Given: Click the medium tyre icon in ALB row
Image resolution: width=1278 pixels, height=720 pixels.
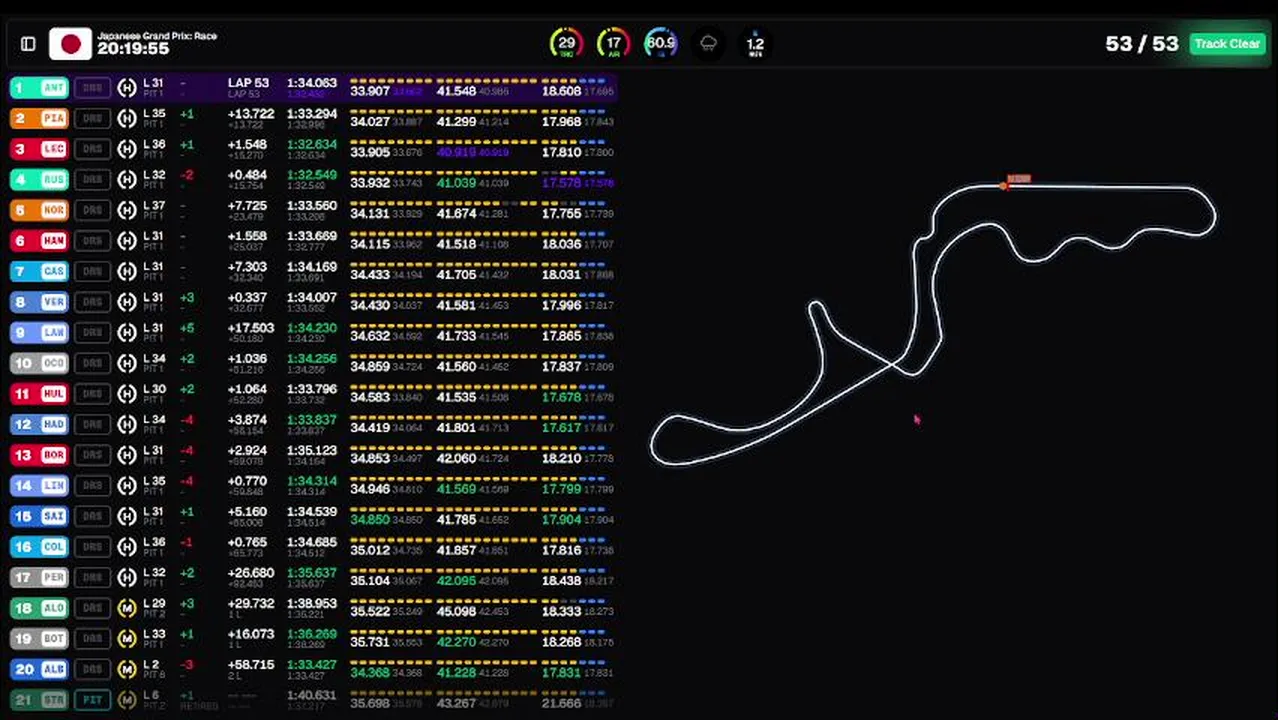Looking at the screenshot, I should [127, 669].
